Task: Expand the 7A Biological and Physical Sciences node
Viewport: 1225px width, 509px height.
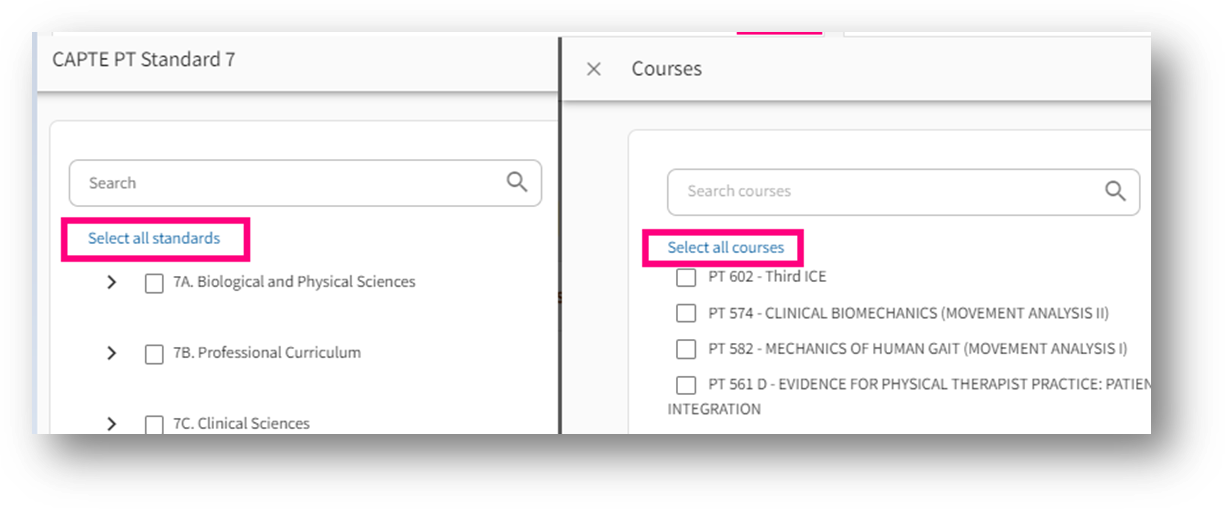Action: pos(111,283)
